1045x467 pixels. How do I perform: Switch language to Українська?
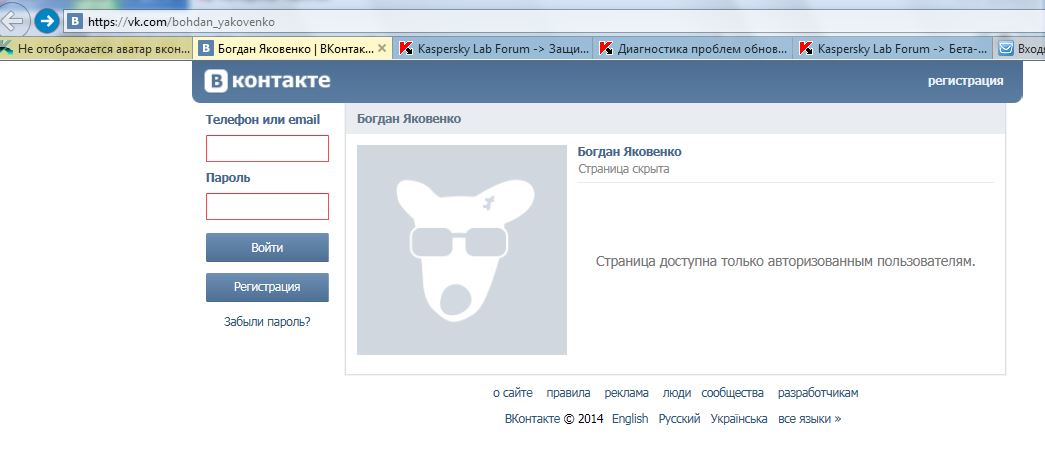738,419
